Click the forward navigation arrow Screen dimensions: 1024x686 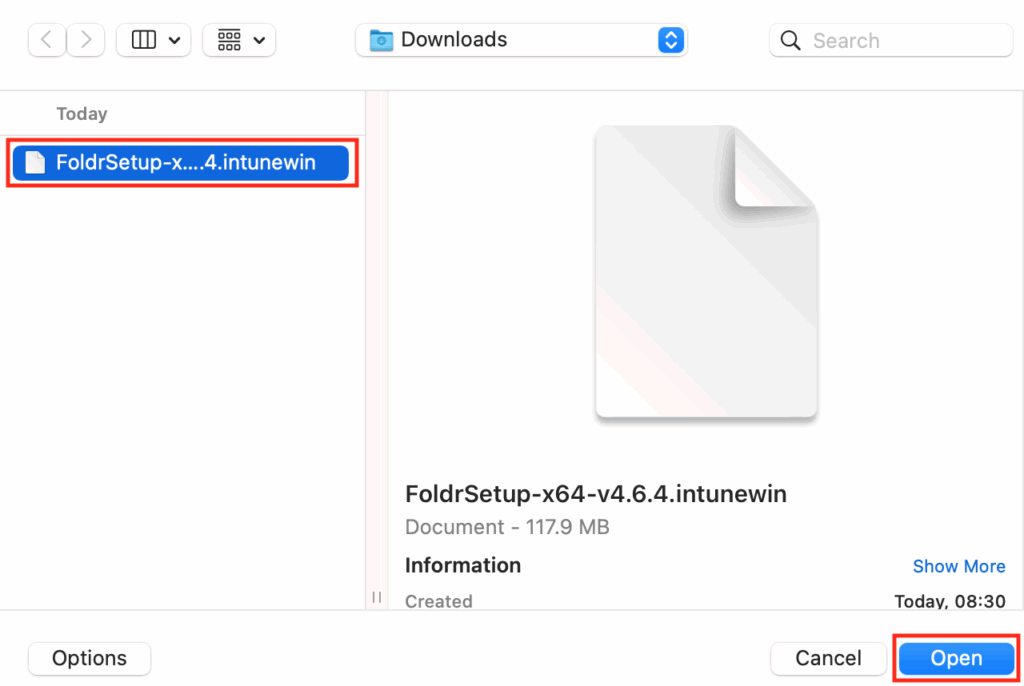tap(88, 40)
